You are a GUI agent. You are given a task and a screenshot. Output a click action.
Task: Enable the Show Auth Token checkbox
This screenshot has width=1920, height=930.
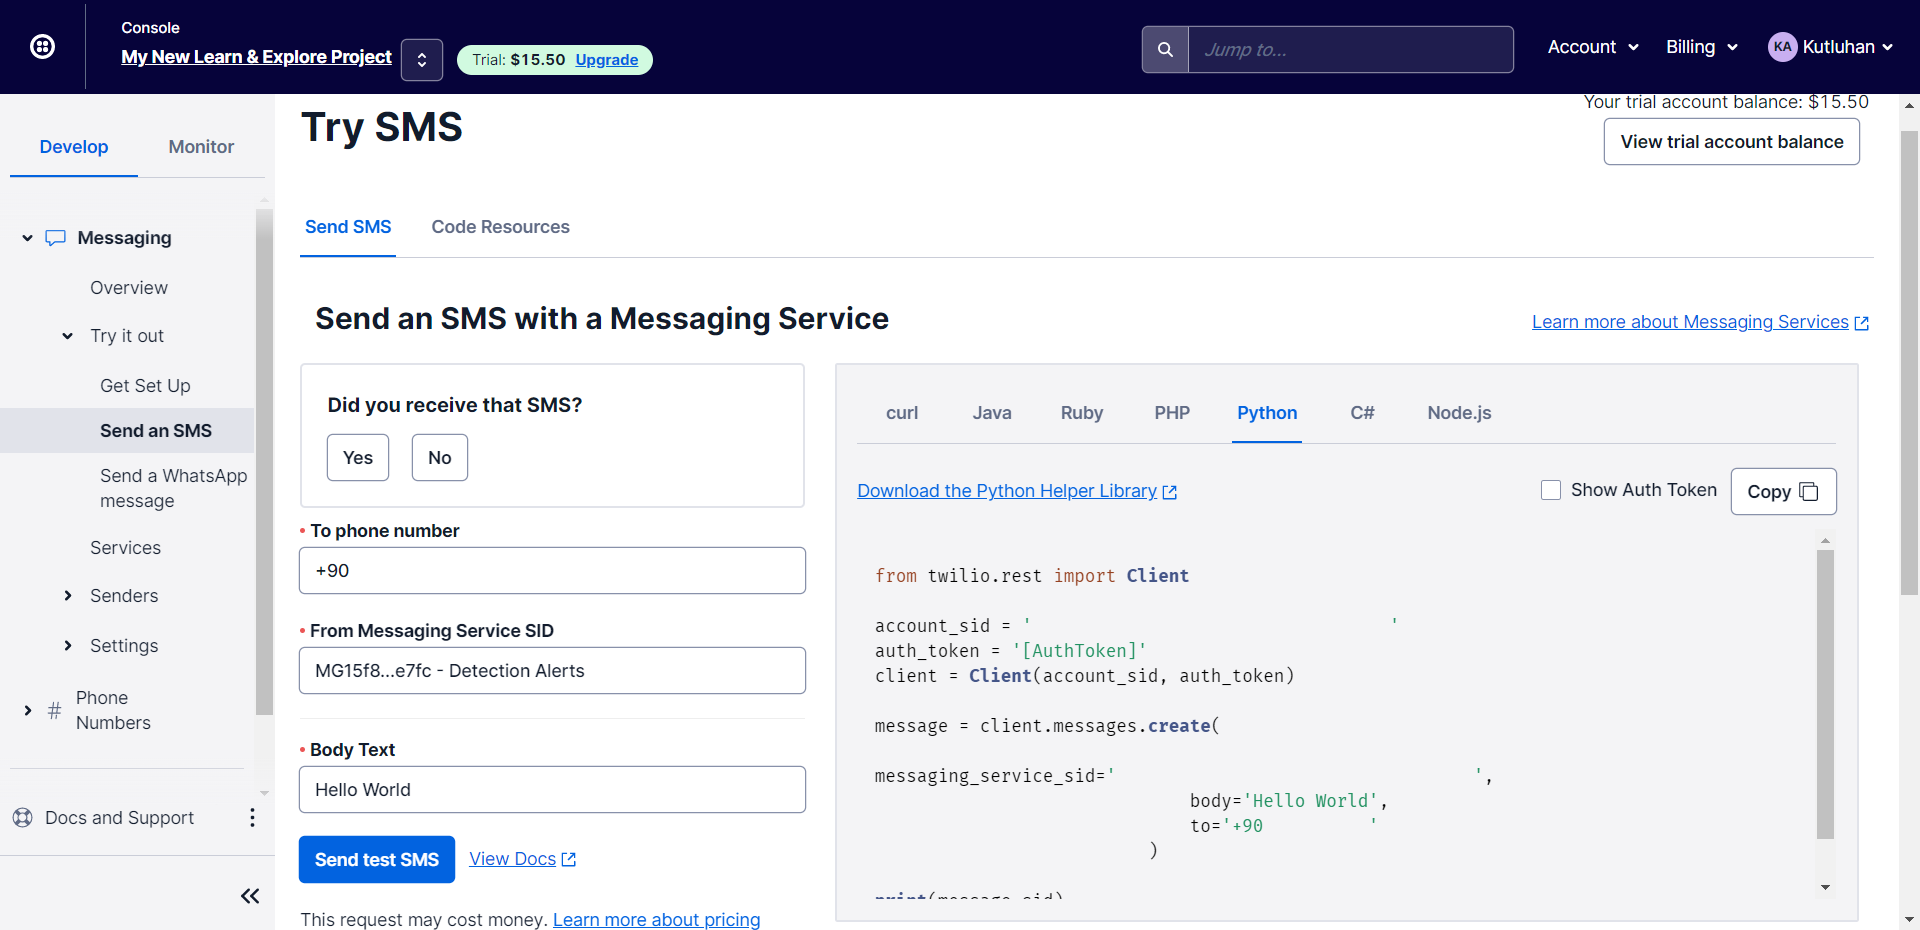1551,490
